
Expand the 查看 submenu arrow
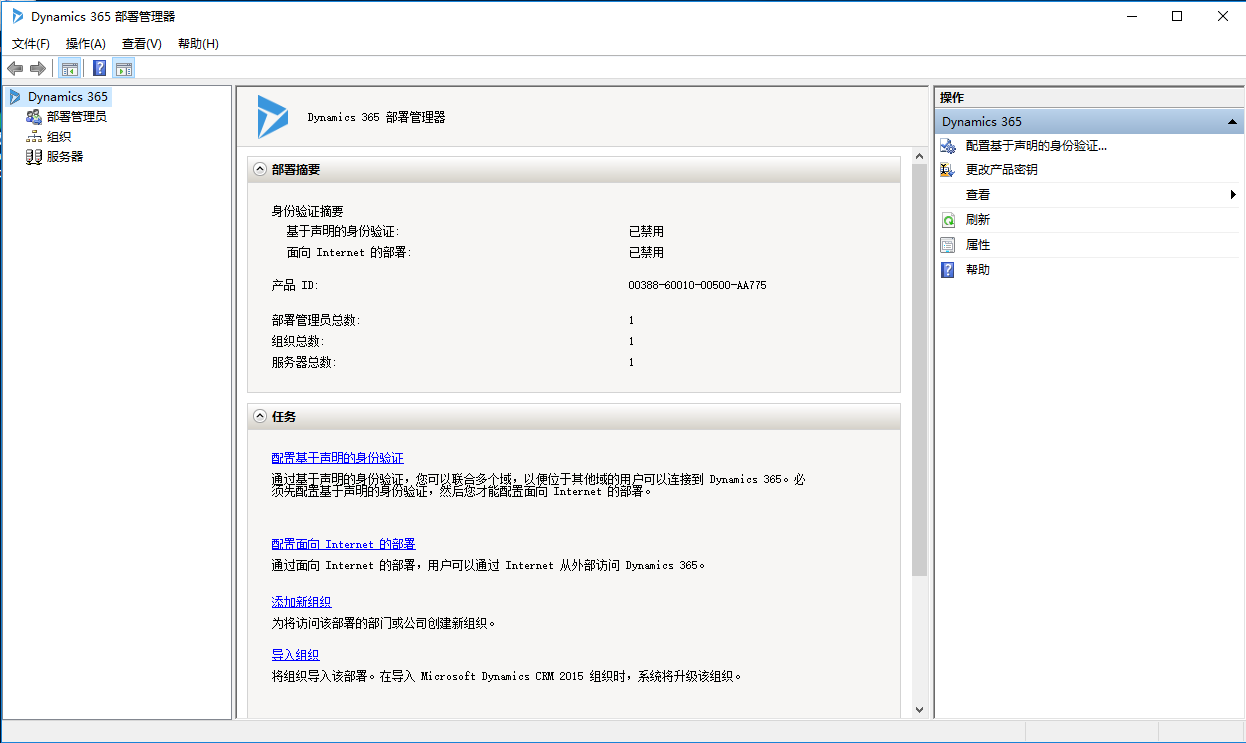1234,195
